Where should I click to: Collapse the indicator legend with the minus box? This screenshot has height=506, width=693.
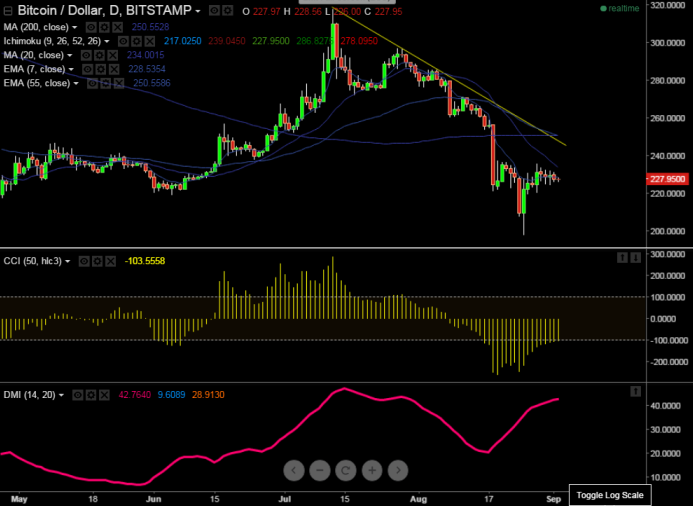[x=8, y=11]
